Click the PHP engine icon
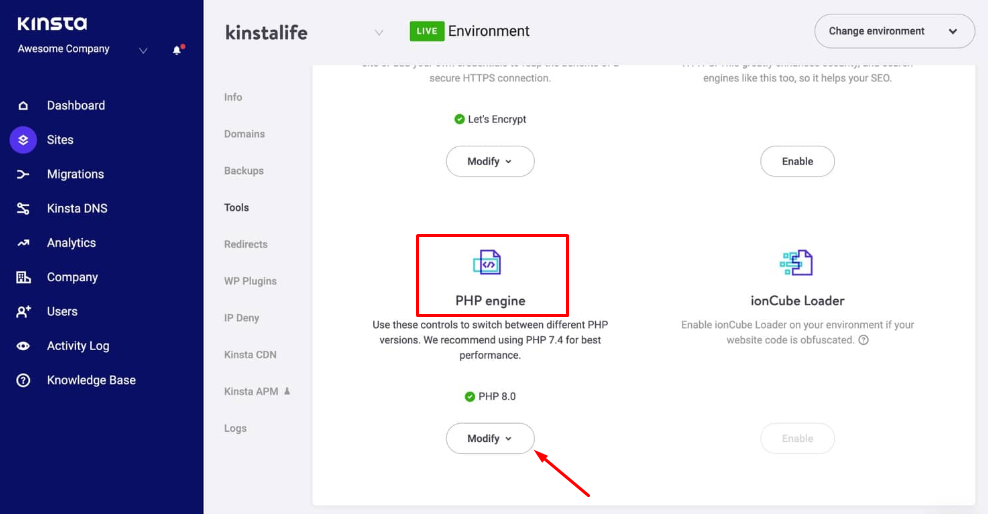 487,263
